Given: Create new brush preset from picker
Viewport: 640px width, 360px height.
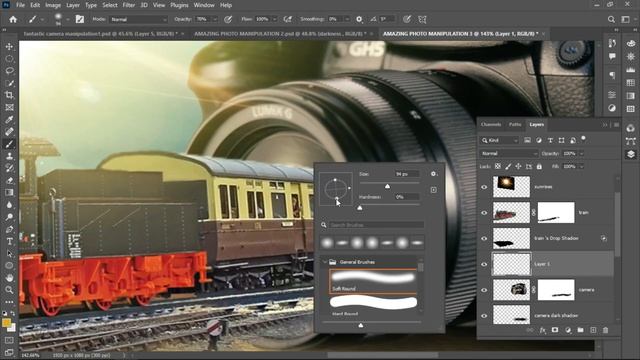Looking at the screenshot, I should pyautogui.click(x=433, y=190).
